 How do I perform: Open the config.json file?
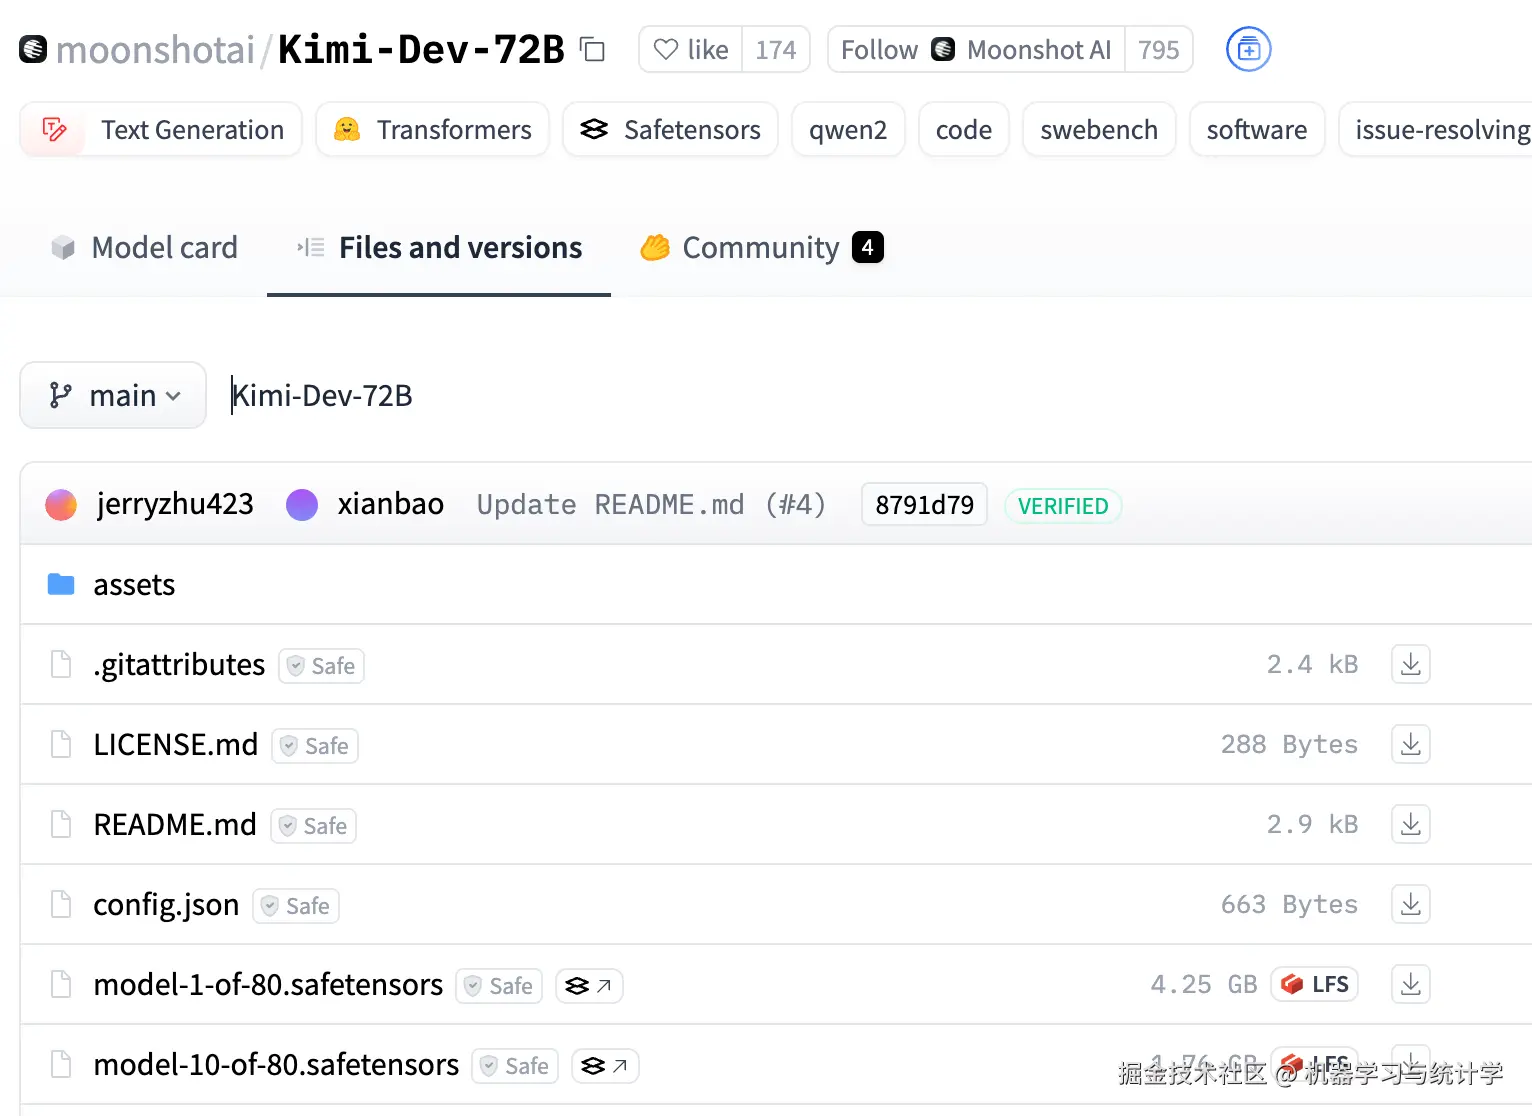click(x=166, y=904)
